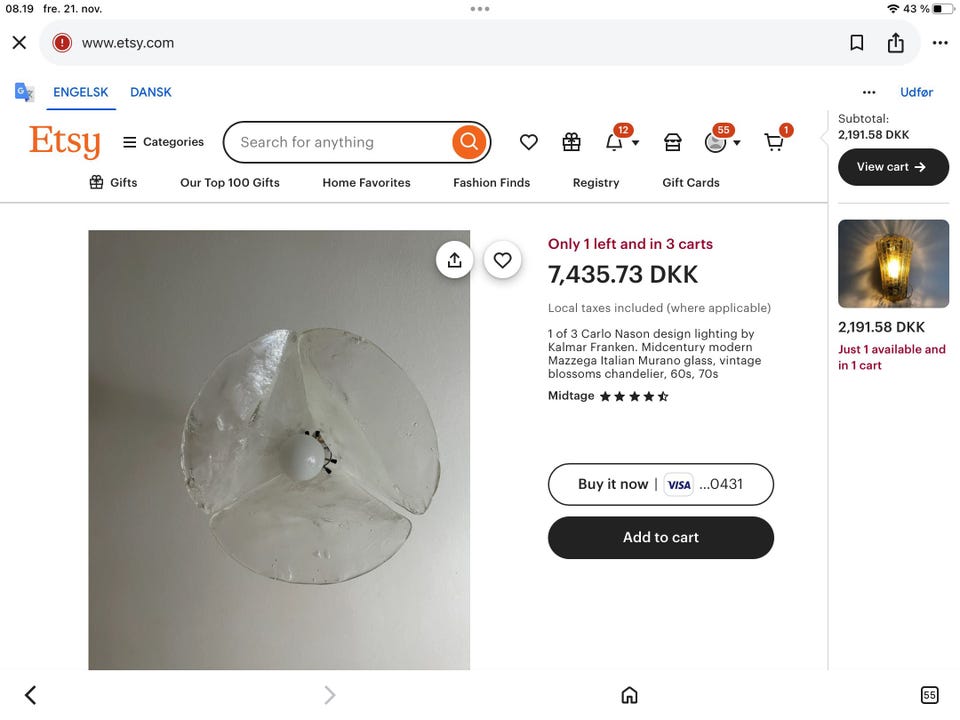This screenshot has width=960, height=720.
Task: Open Etsy favorites heart in header
Action: coord(529,143)
